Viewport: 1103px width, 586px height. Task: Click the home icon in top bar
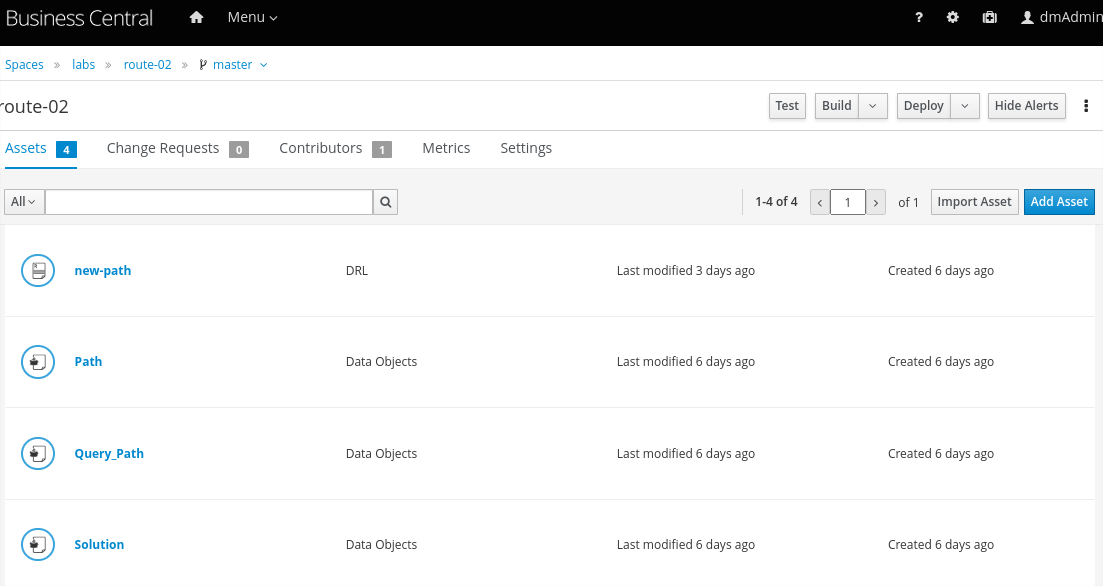pos(196,18)
